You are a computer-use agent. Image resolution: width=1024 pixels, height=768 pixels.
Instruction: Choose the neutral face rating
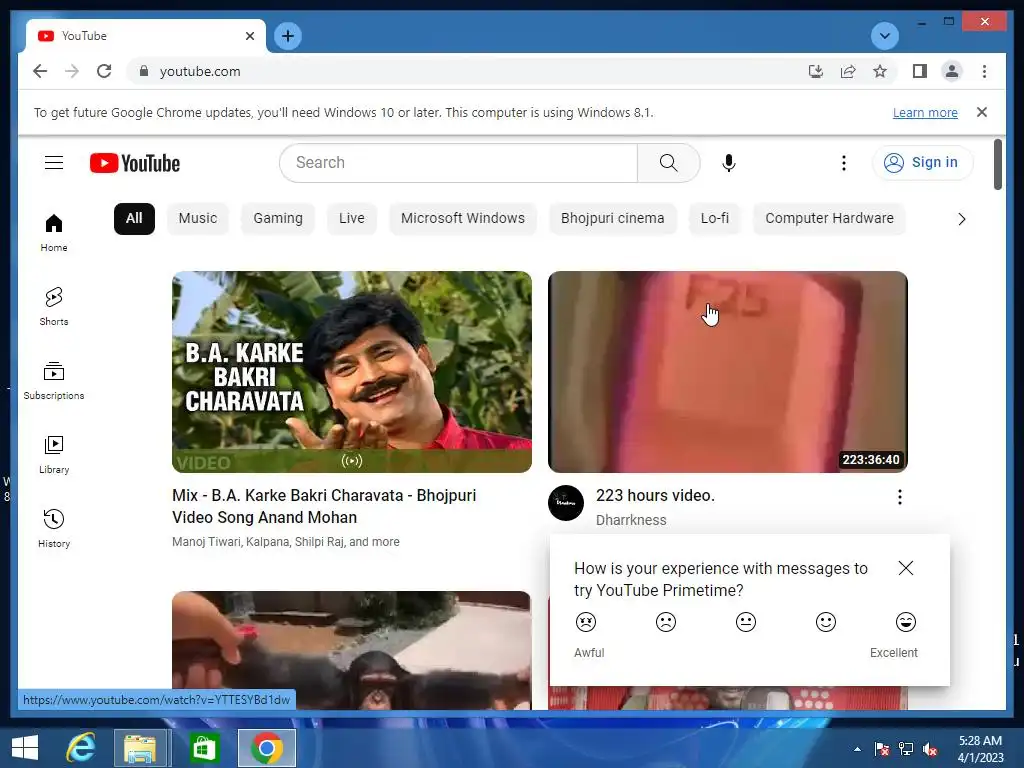click(745, 622)
